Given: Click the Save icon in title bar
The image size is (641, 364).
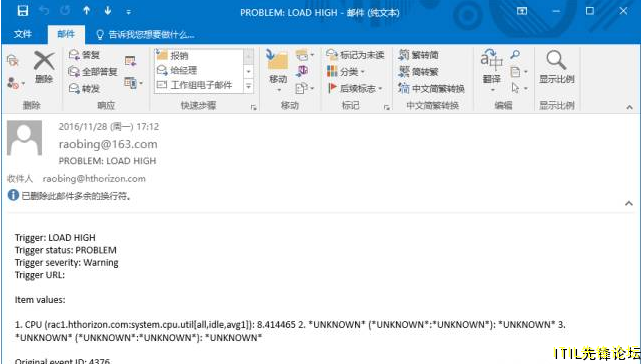Looking at the screenshot, I should (22, 11).
